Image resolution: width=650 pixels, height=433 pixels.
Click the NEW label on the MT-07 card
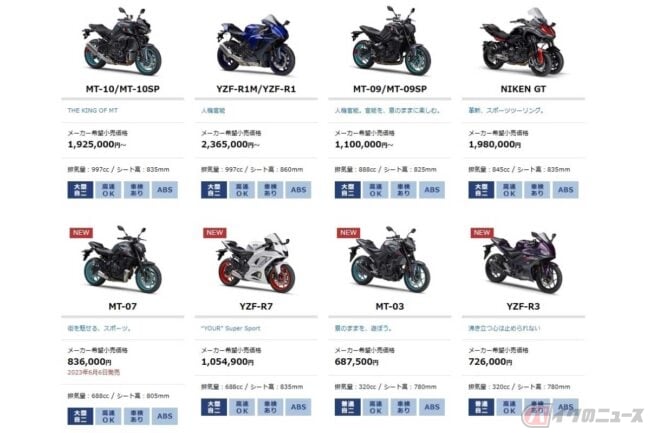(81, 232)
